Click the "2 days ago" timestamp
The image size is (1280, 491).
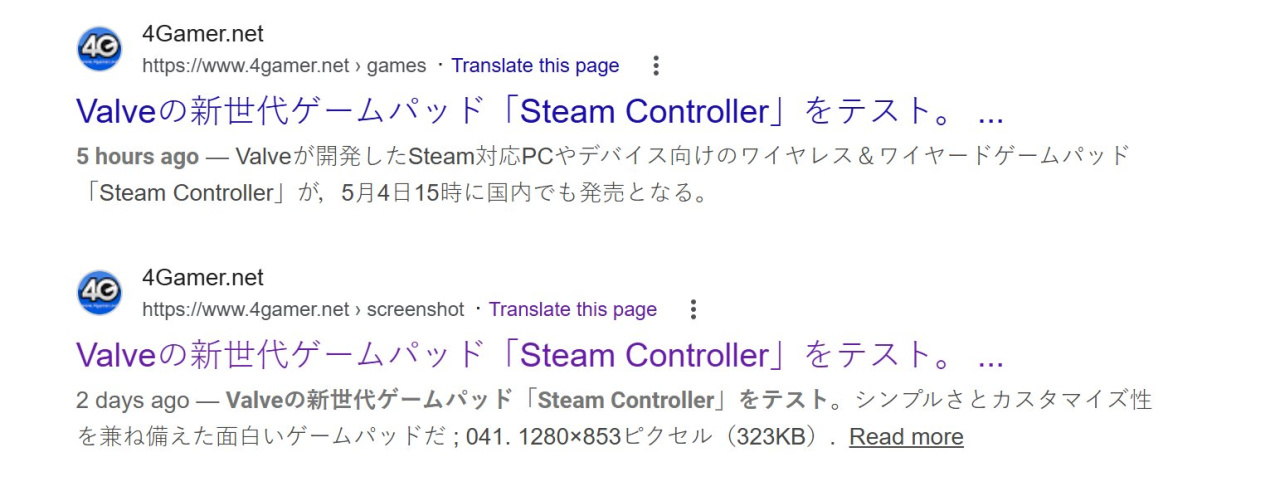point(131,401)
